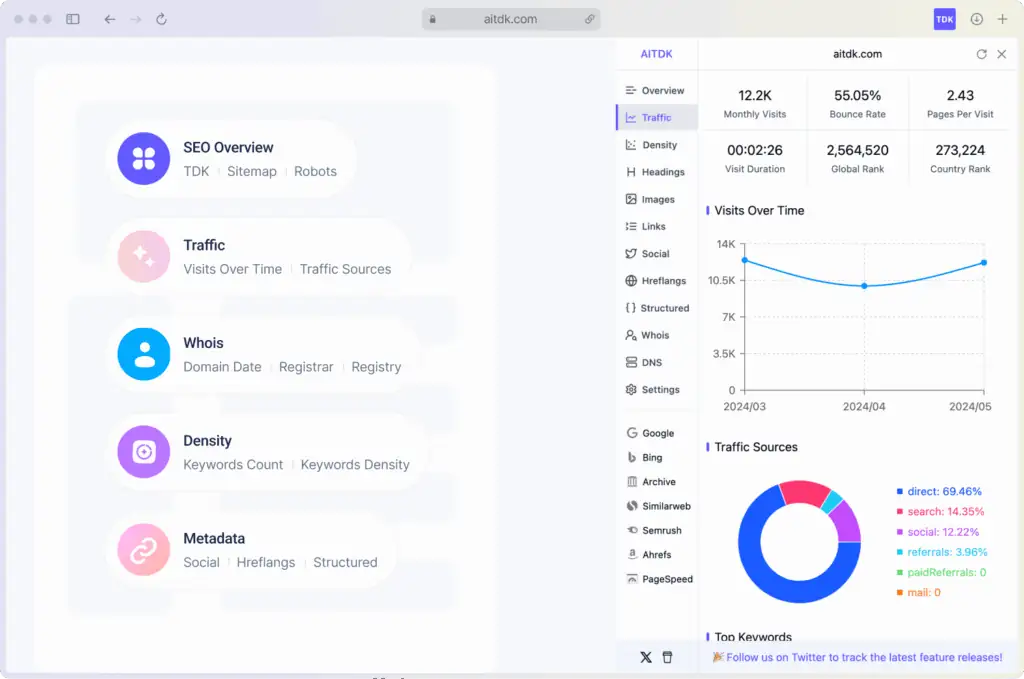
Task: Click the refresh icon in AITDK panel
Action: coord(981,54)
